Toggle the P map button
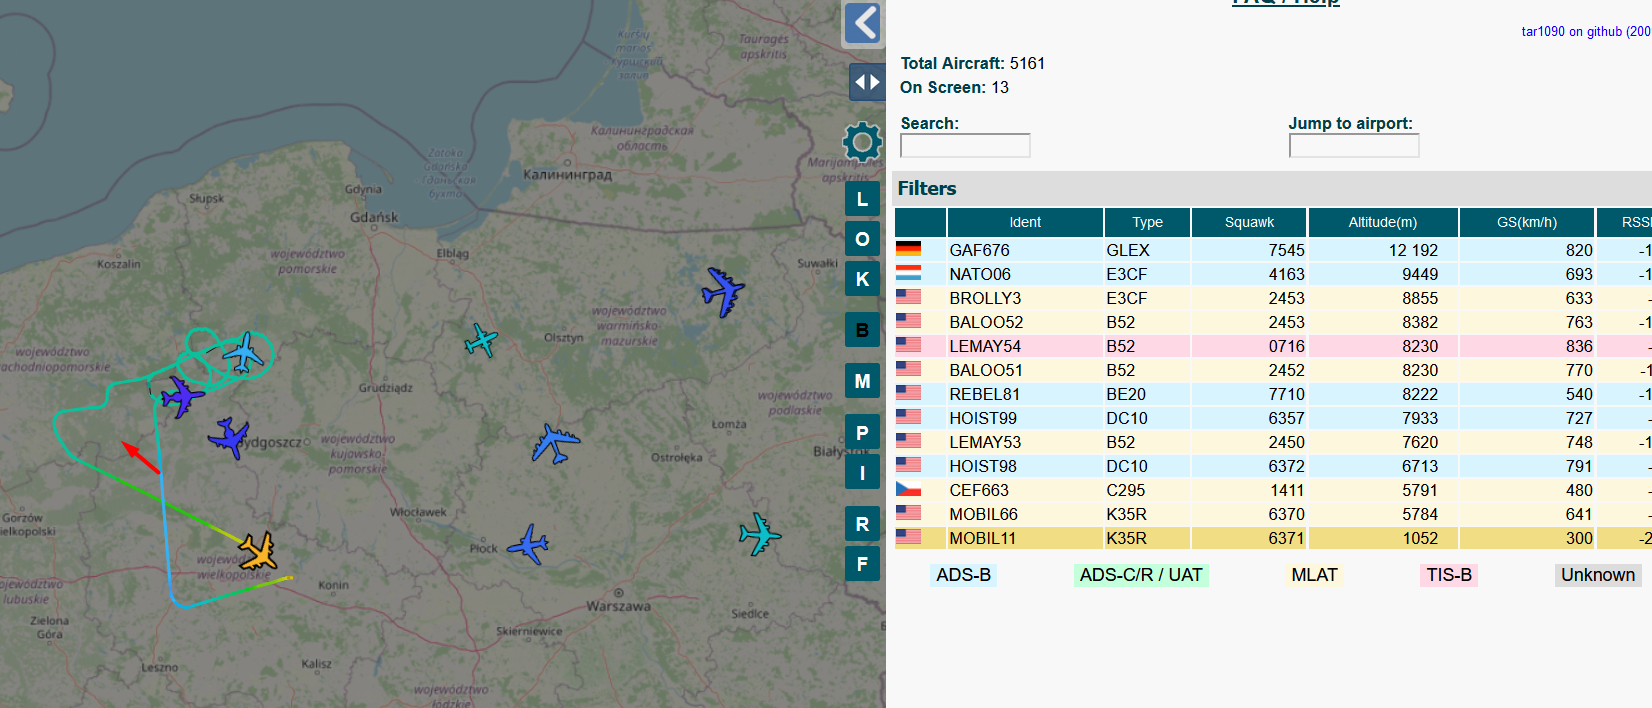This screenshot has width=1652, height=708. [x=862, y=432]
